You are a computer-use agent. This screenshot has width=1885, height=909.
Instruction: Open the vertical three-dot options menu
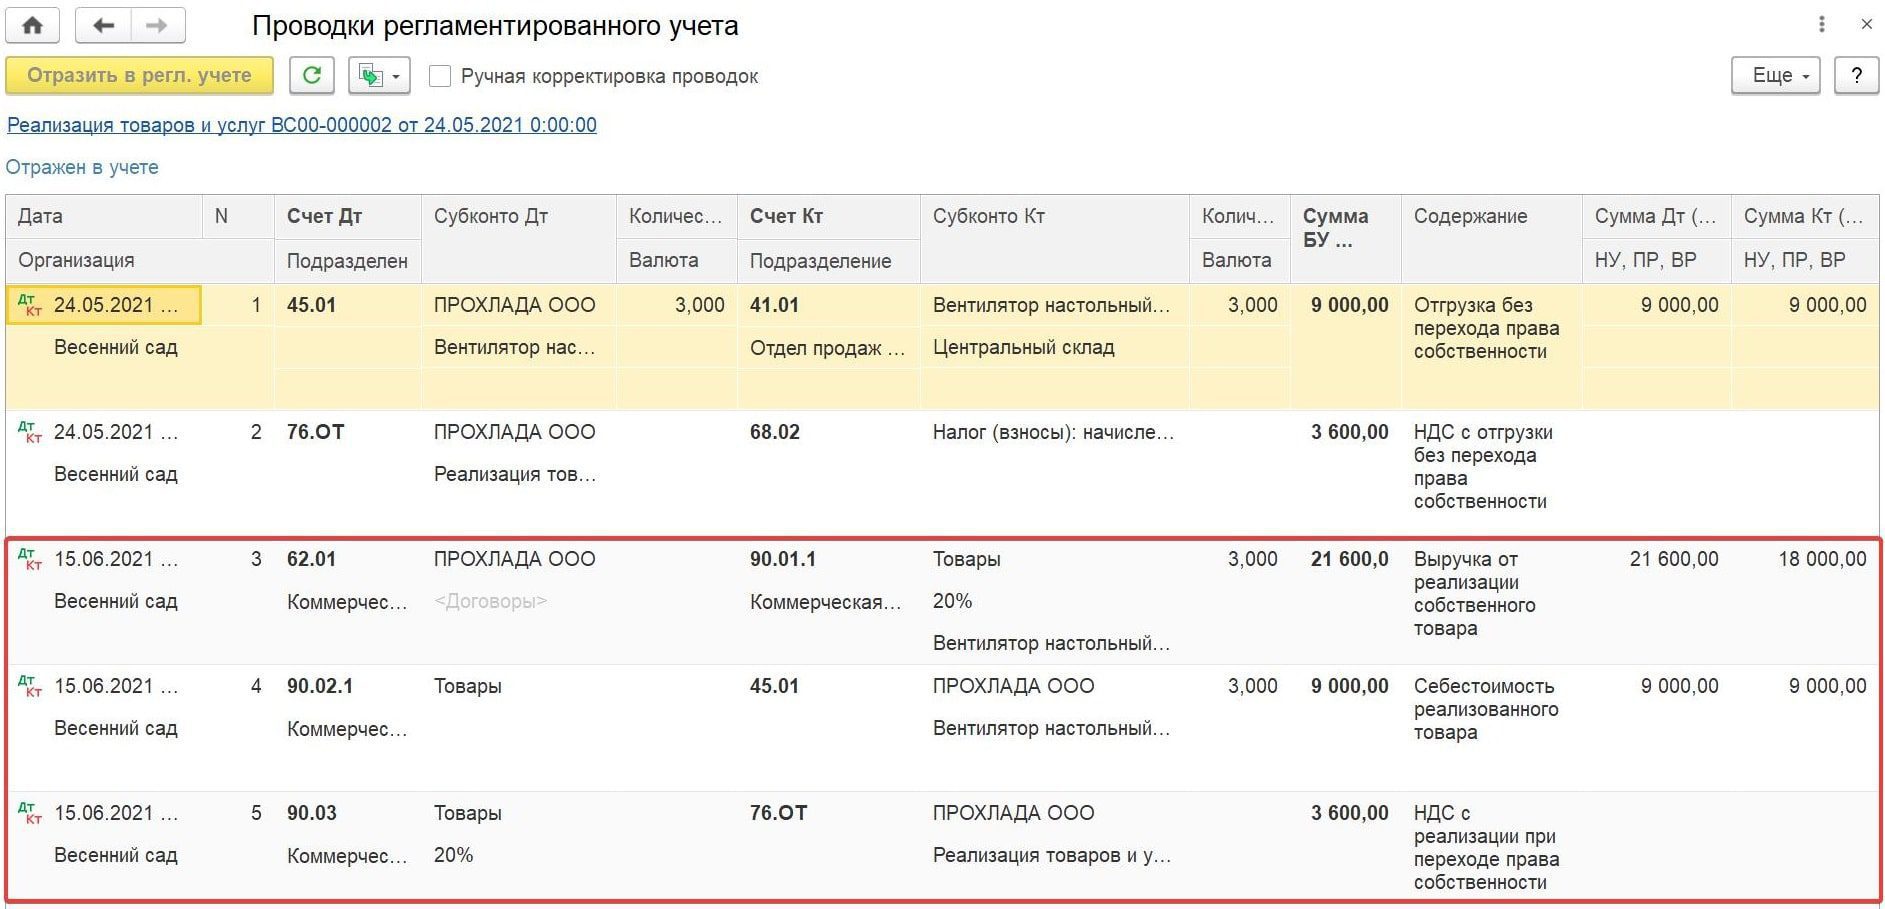click(x=1822, y=24)
